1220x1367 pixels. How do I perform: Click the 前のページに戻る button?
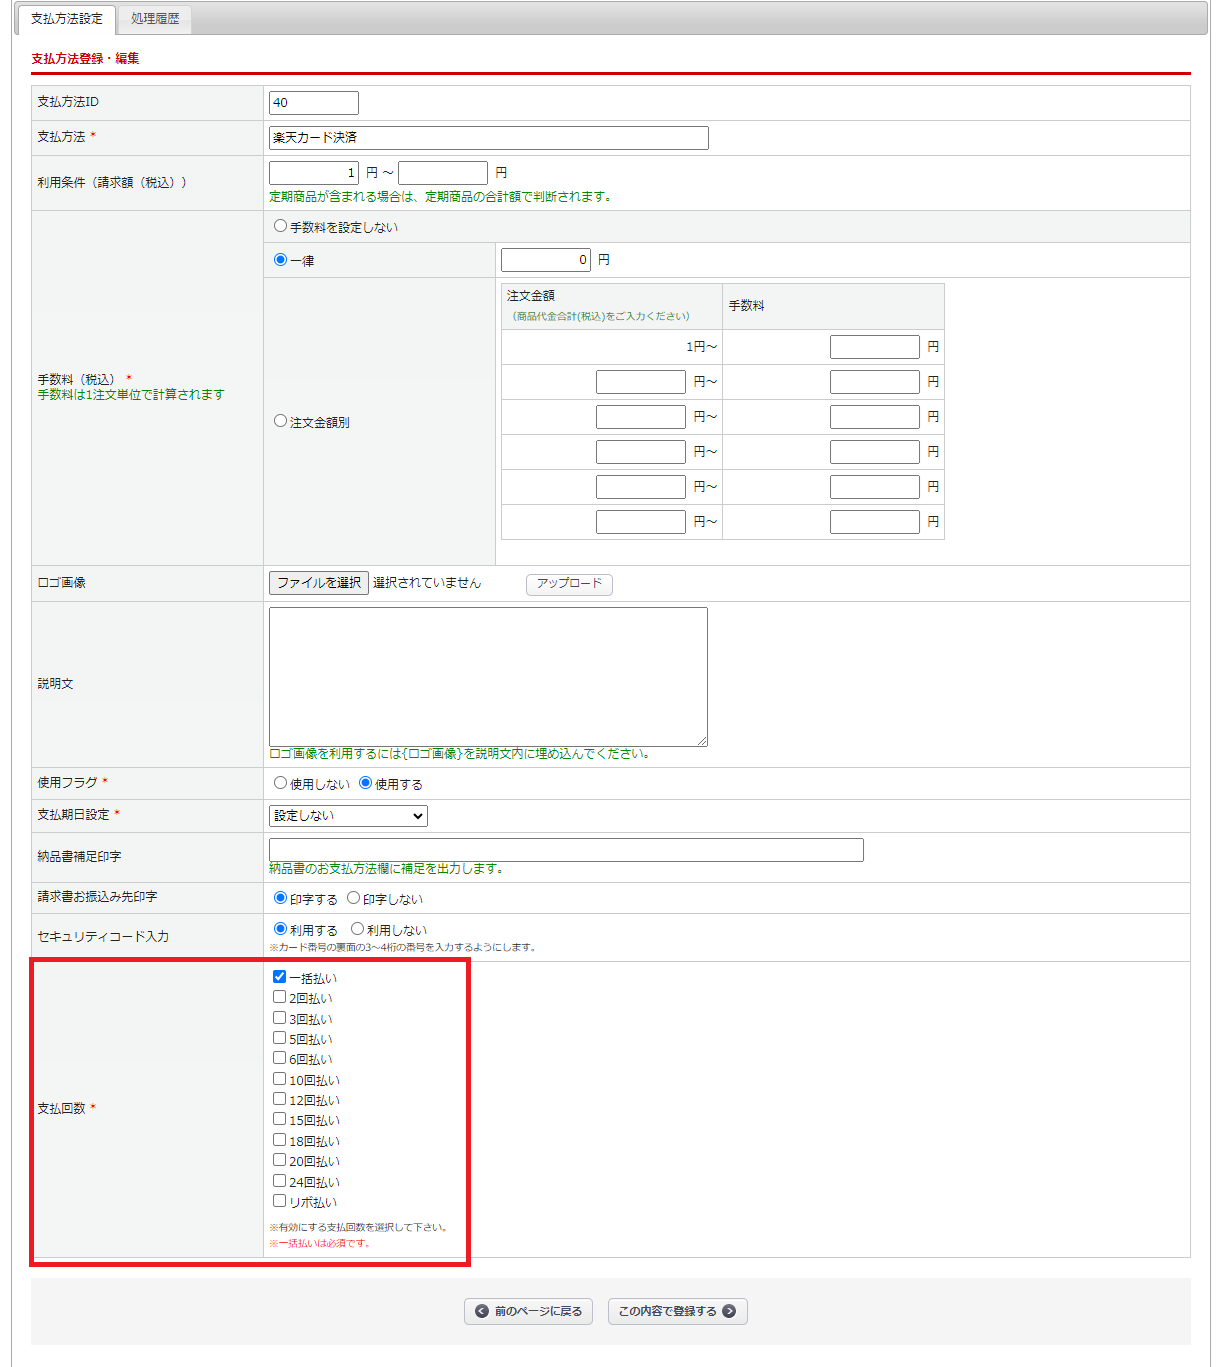[x=528, y=1311]
